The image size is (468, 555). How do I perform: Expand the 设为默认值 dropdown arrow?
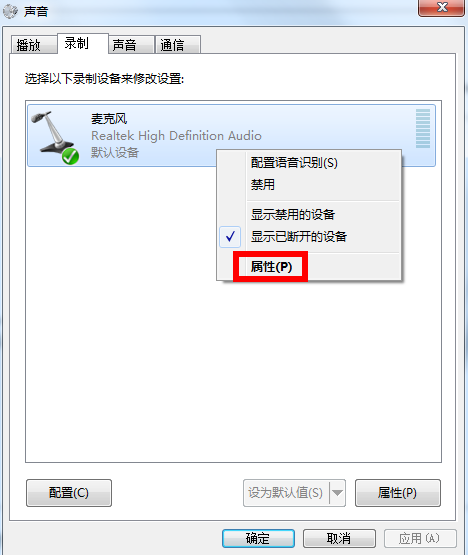coord(337,493)
